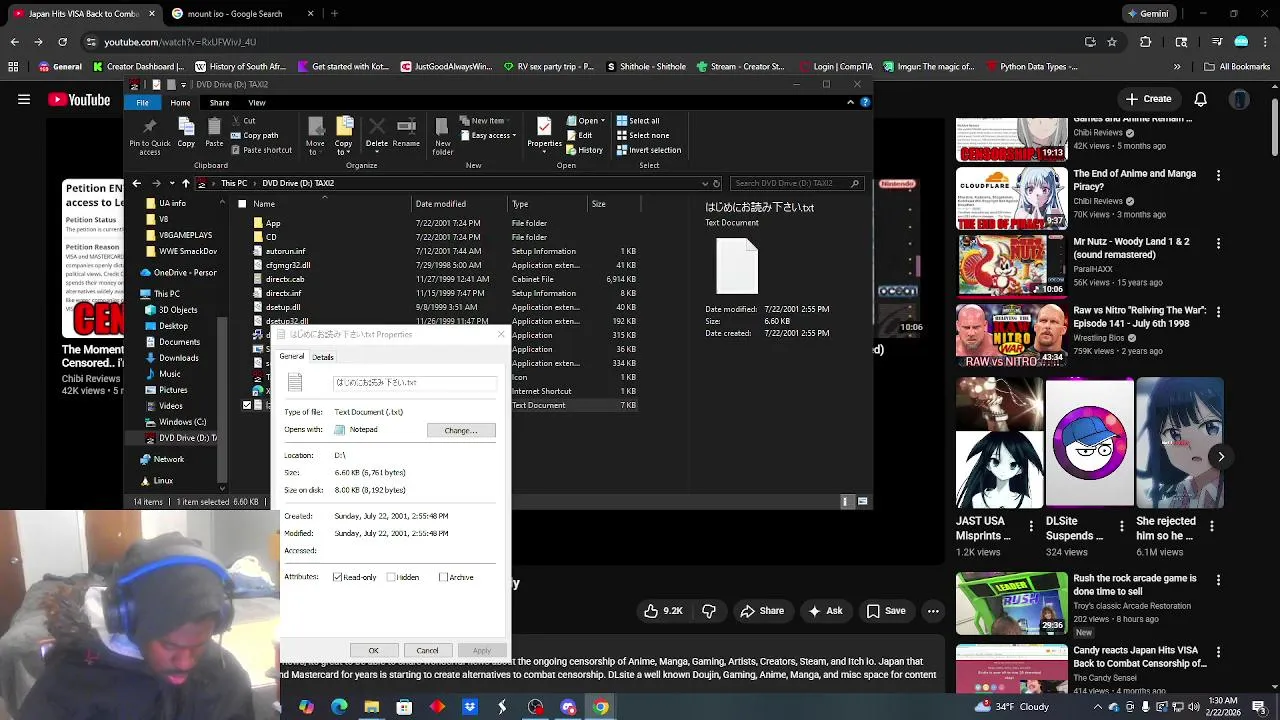Click OK in the Properties dialog

(373, 651)
